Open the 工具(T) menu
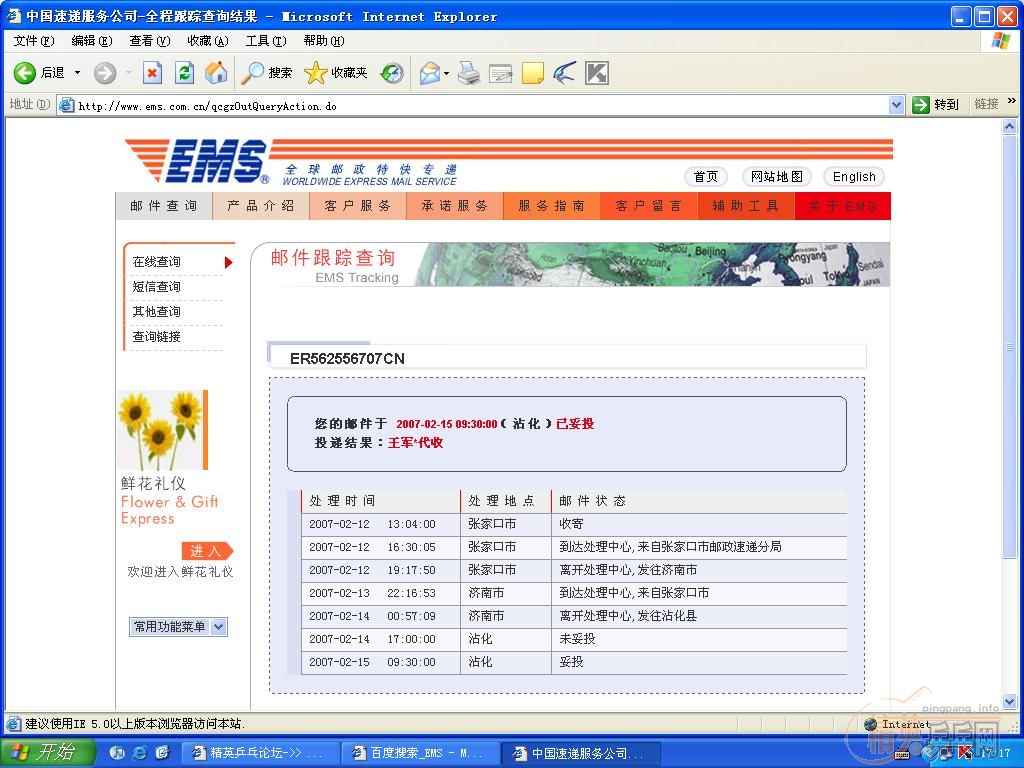This screenshot has height=768, width=1024. (265, 41)
